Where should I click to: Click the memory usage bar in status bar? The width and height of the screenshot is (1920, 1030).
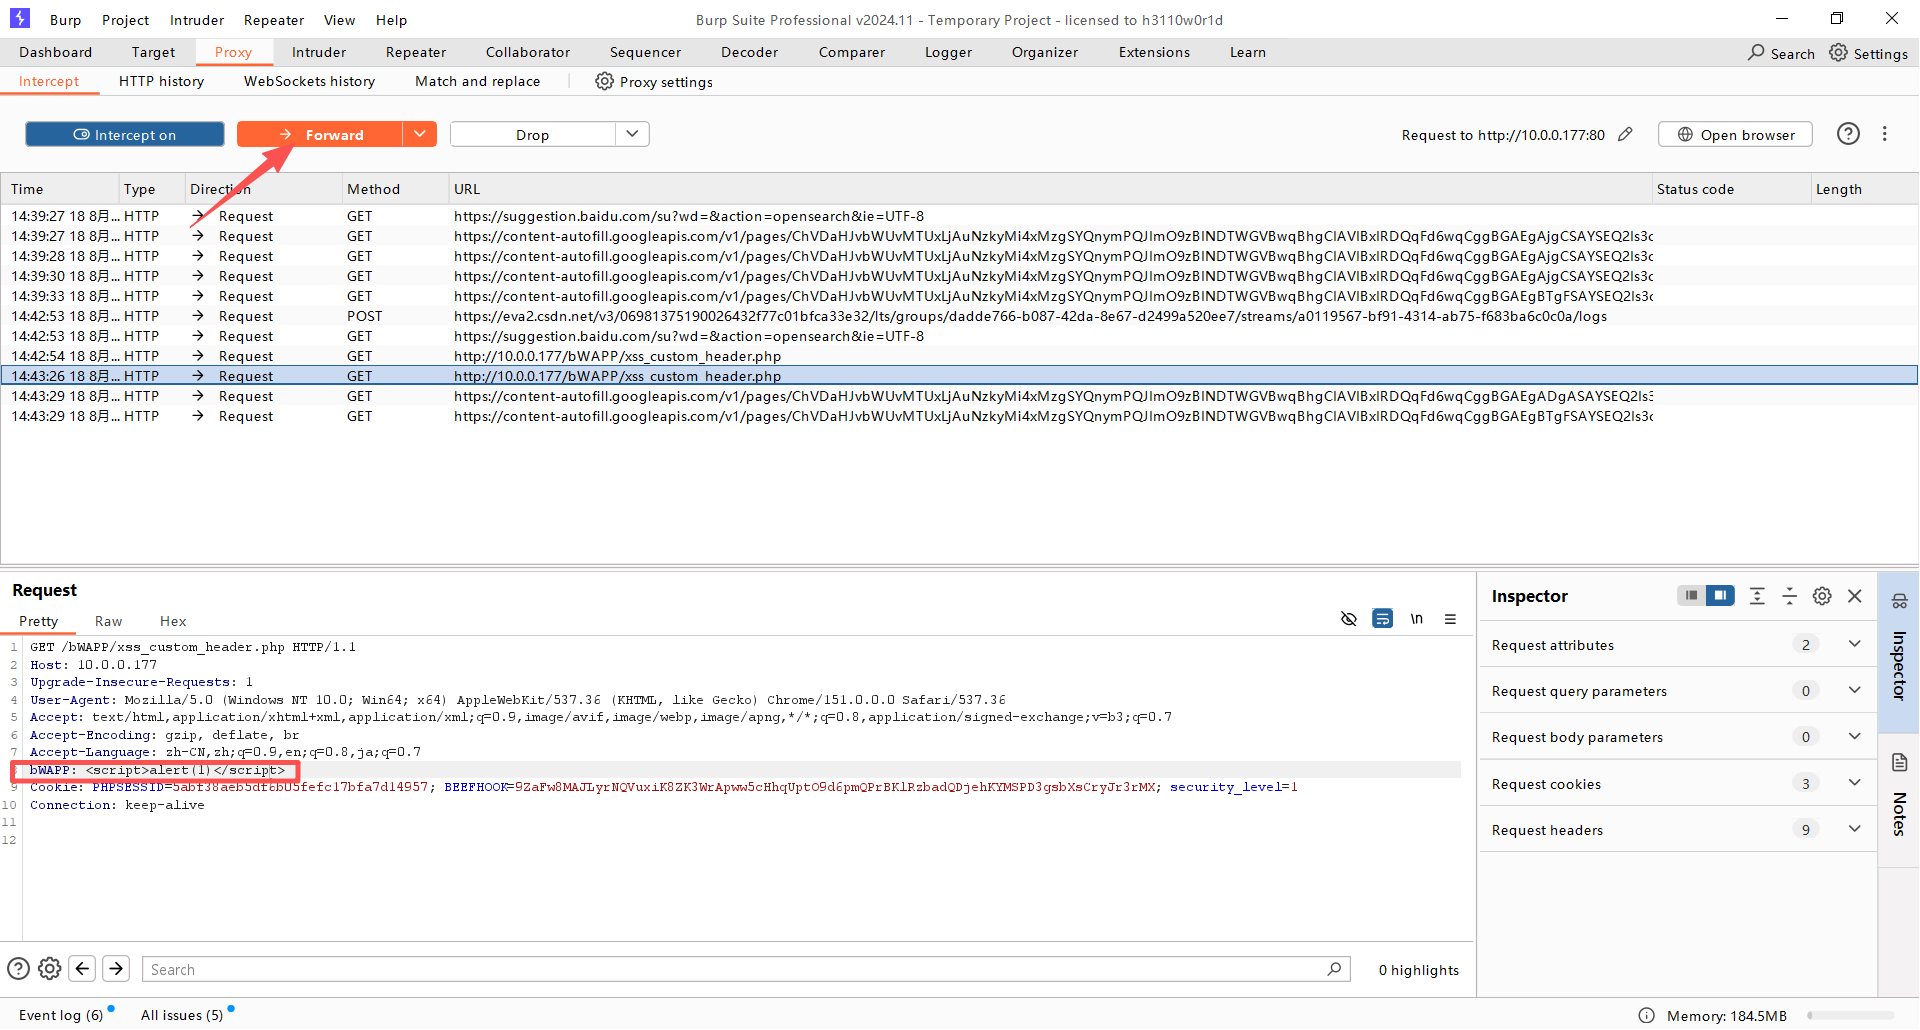coord(1851,1015)
